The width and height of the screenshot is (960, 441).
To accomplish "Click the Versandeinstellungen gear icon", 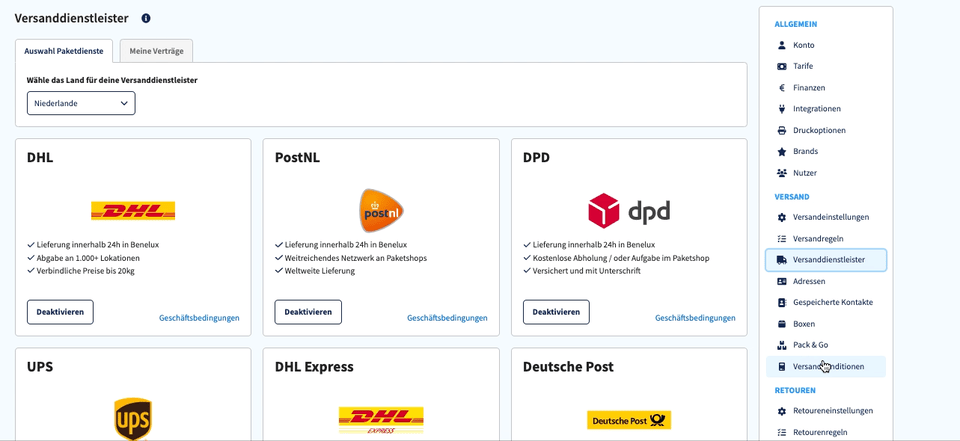I will click(x=781, y=217).
